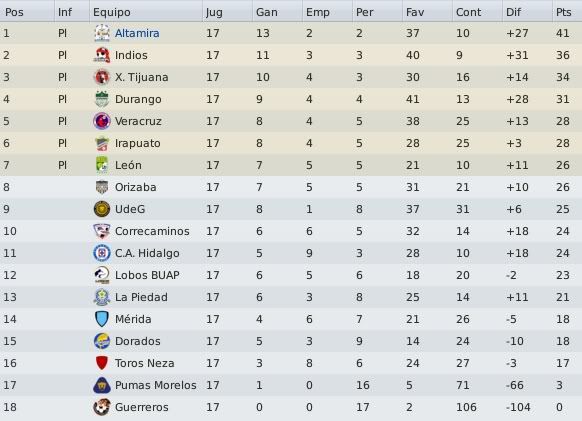Select the Mérida shield icon
Screen dimensions: 582x421
(x=102, y=319)
